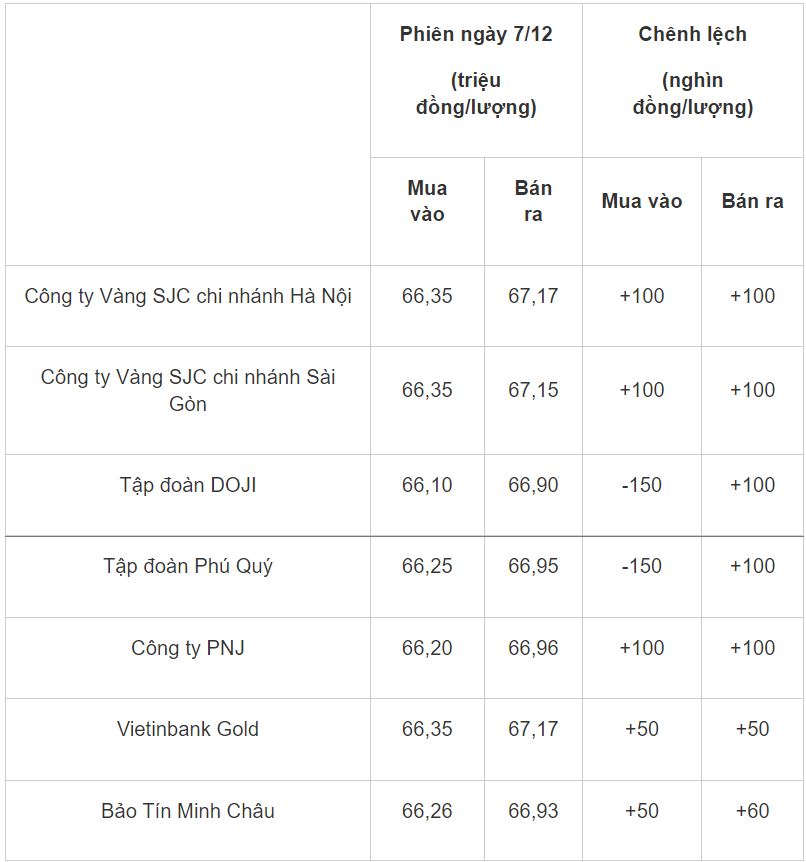Click the 'Tập đoàn DOJI' row label
This screenshot has height=862, width=806.
188,485
